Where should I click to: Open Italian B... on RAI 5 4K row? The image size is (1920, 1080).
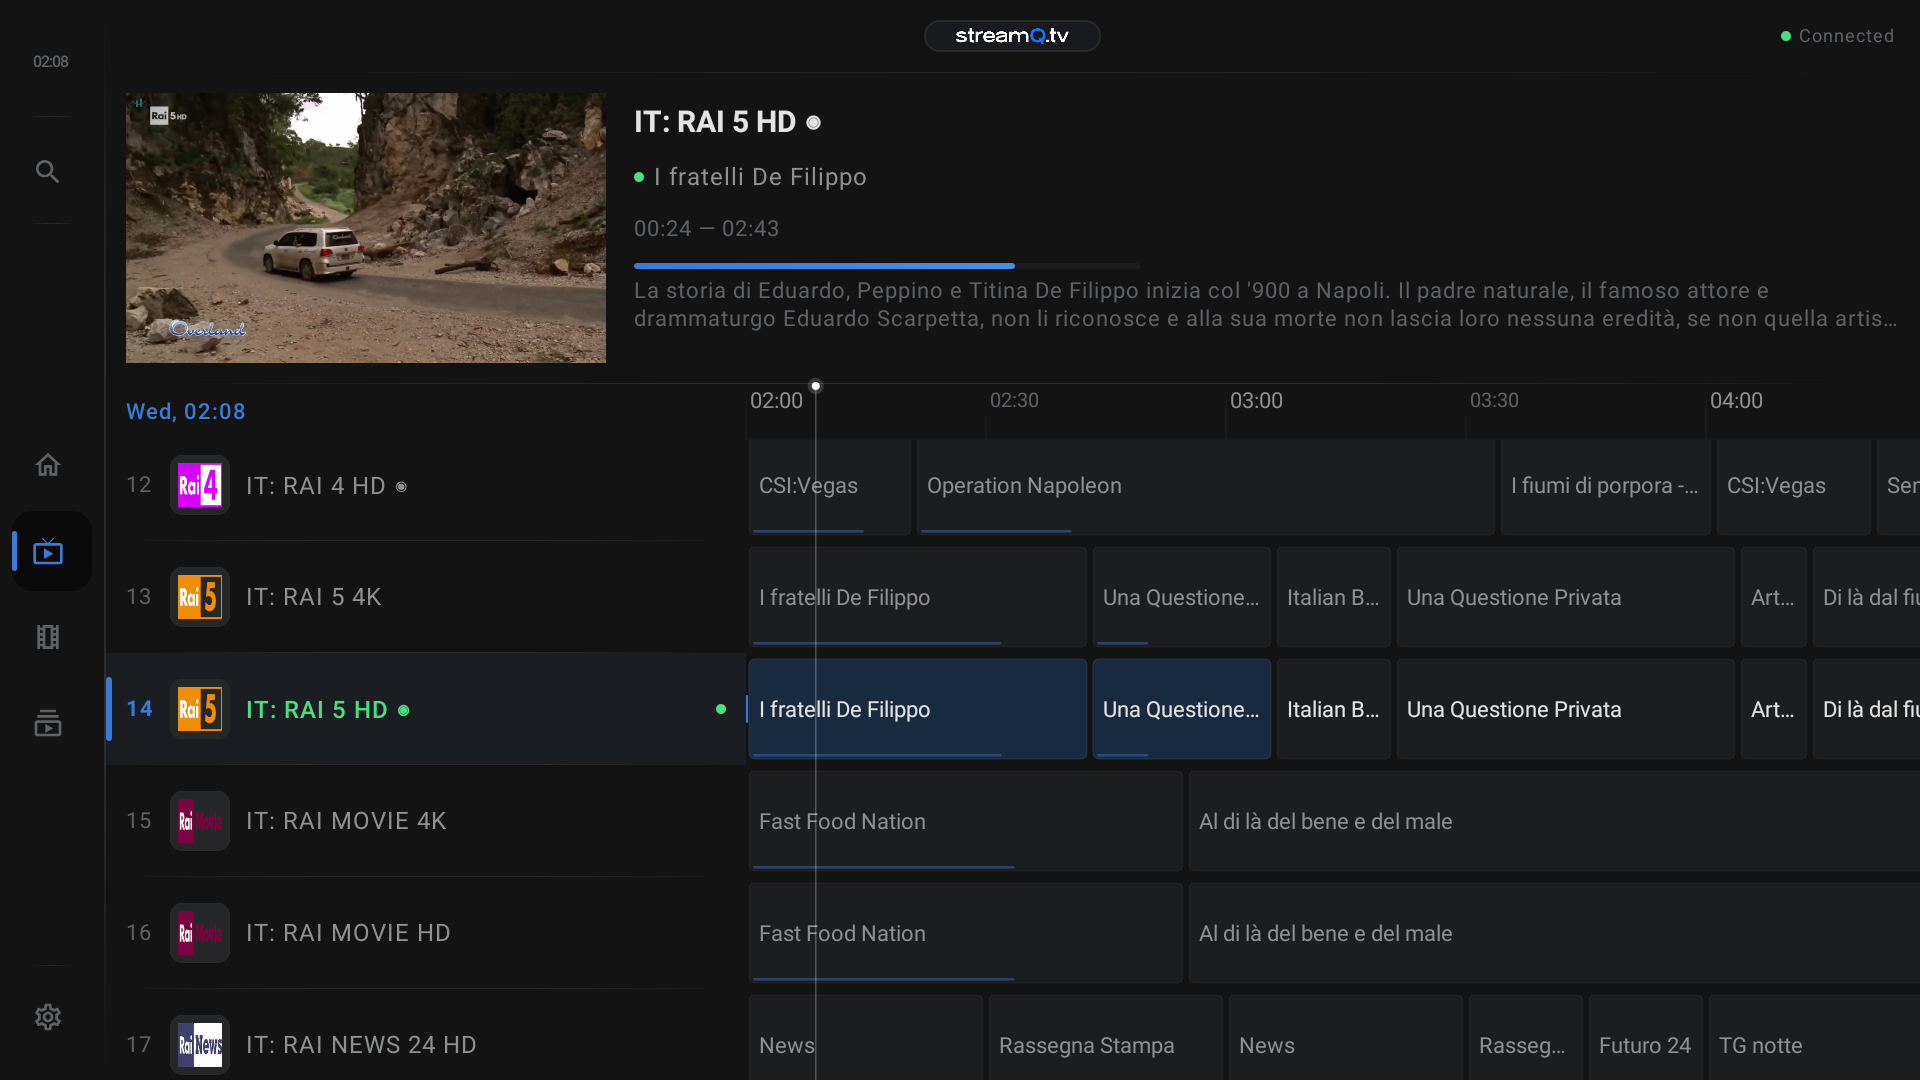[1334, 597]
